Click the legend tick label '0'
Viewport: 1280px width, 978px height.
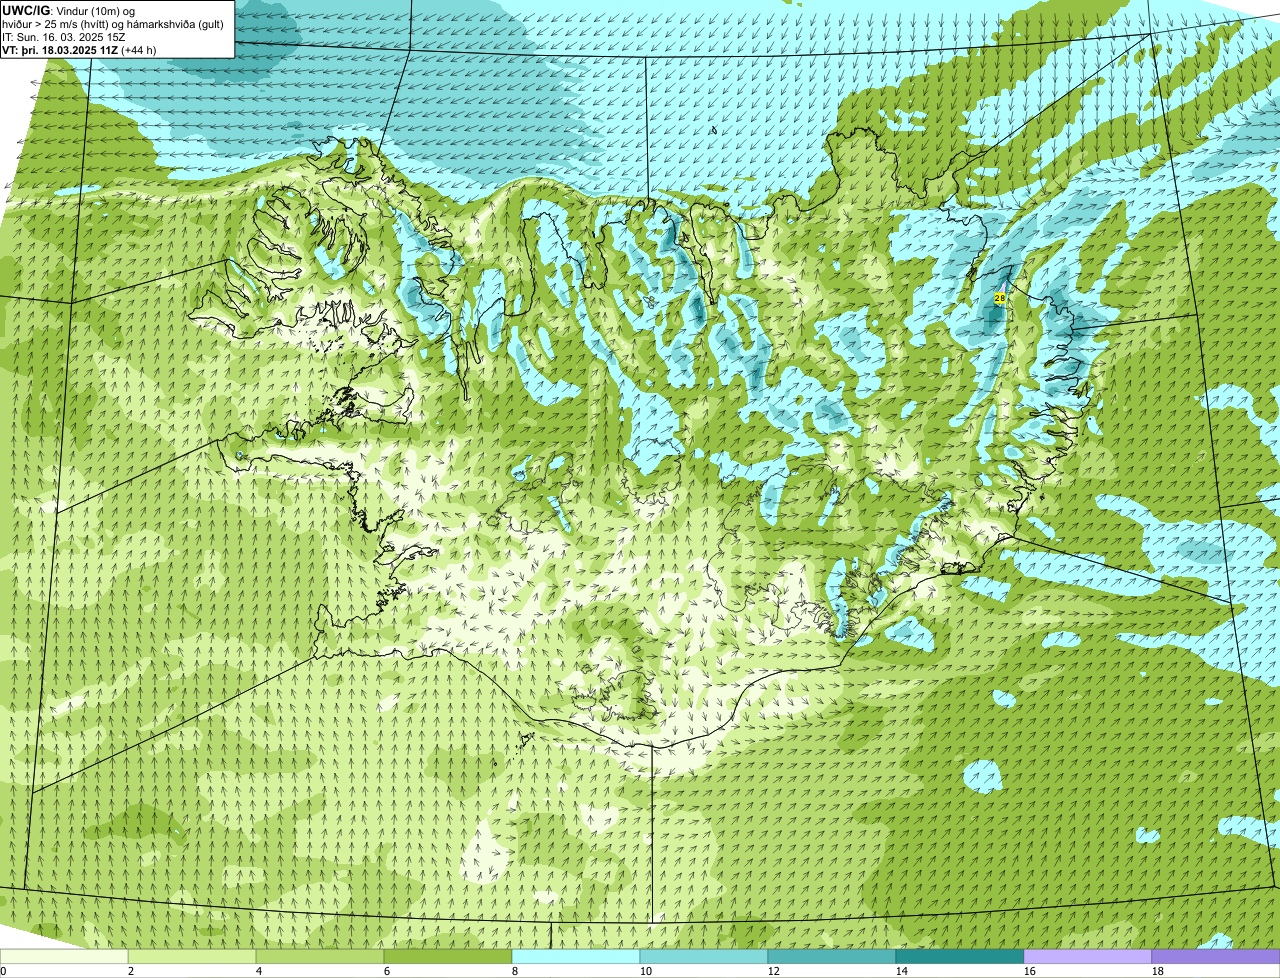tap(3, 971)
